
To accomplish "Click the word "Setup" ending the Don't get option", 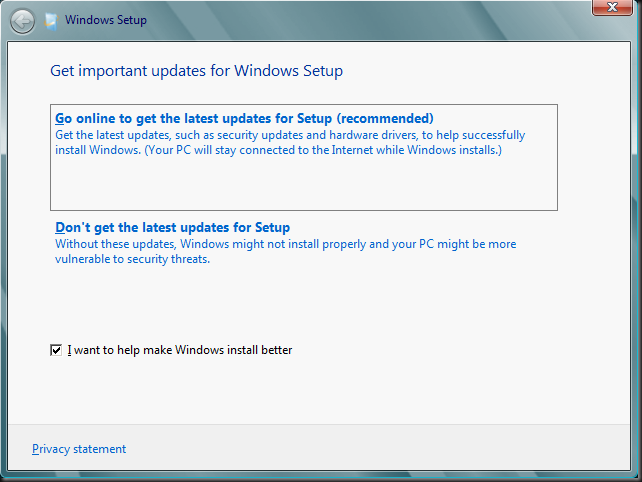I will click(x=272, y=228).
